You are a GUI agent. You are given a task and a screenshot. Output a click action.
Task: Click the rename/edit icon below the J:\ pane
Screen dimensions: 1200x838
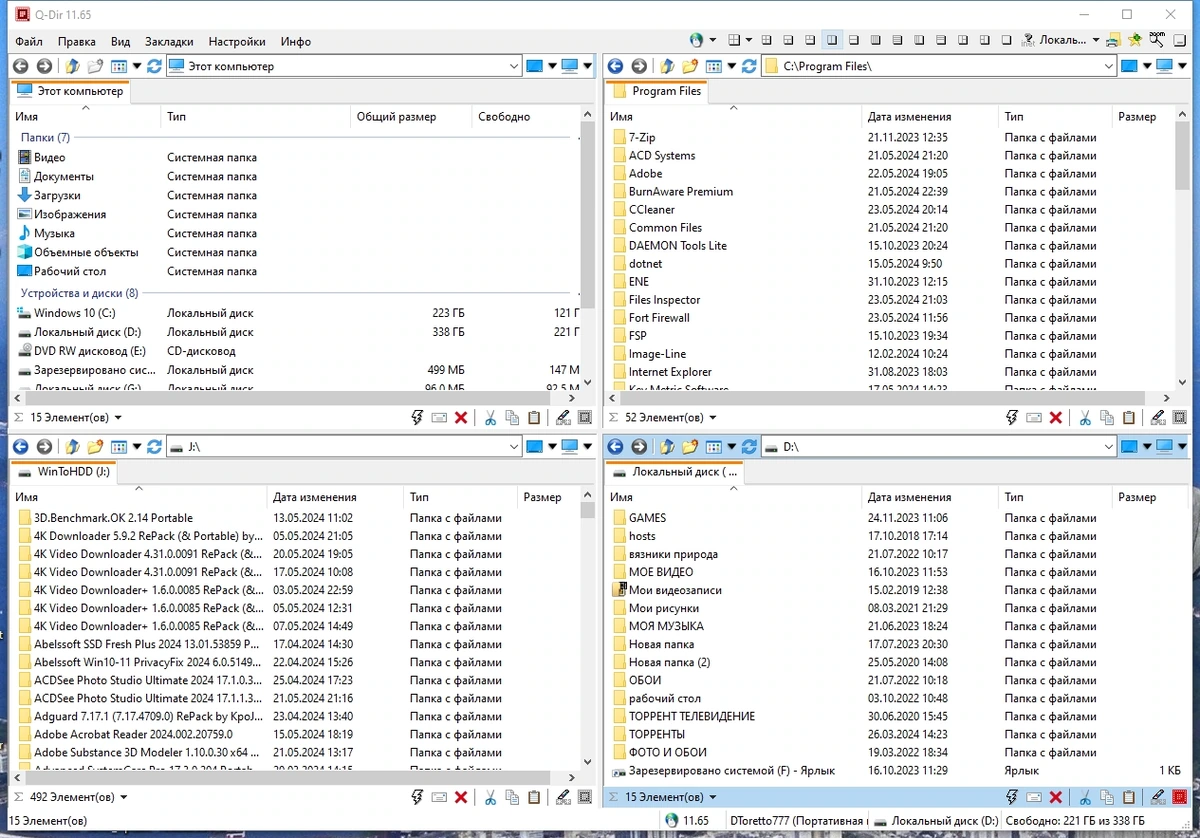(x=563, y=798)
